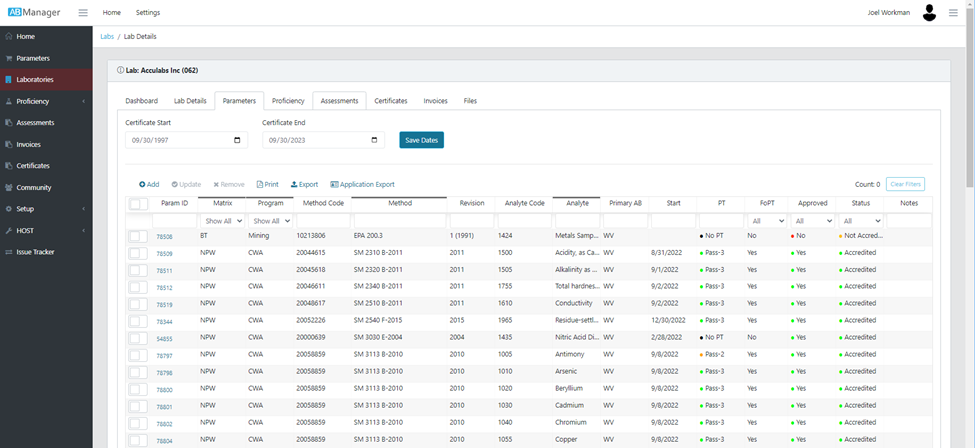Viewport: 975px width, 448px height.
Task: Switch to the Invoices tab
Action: (435, 101)
